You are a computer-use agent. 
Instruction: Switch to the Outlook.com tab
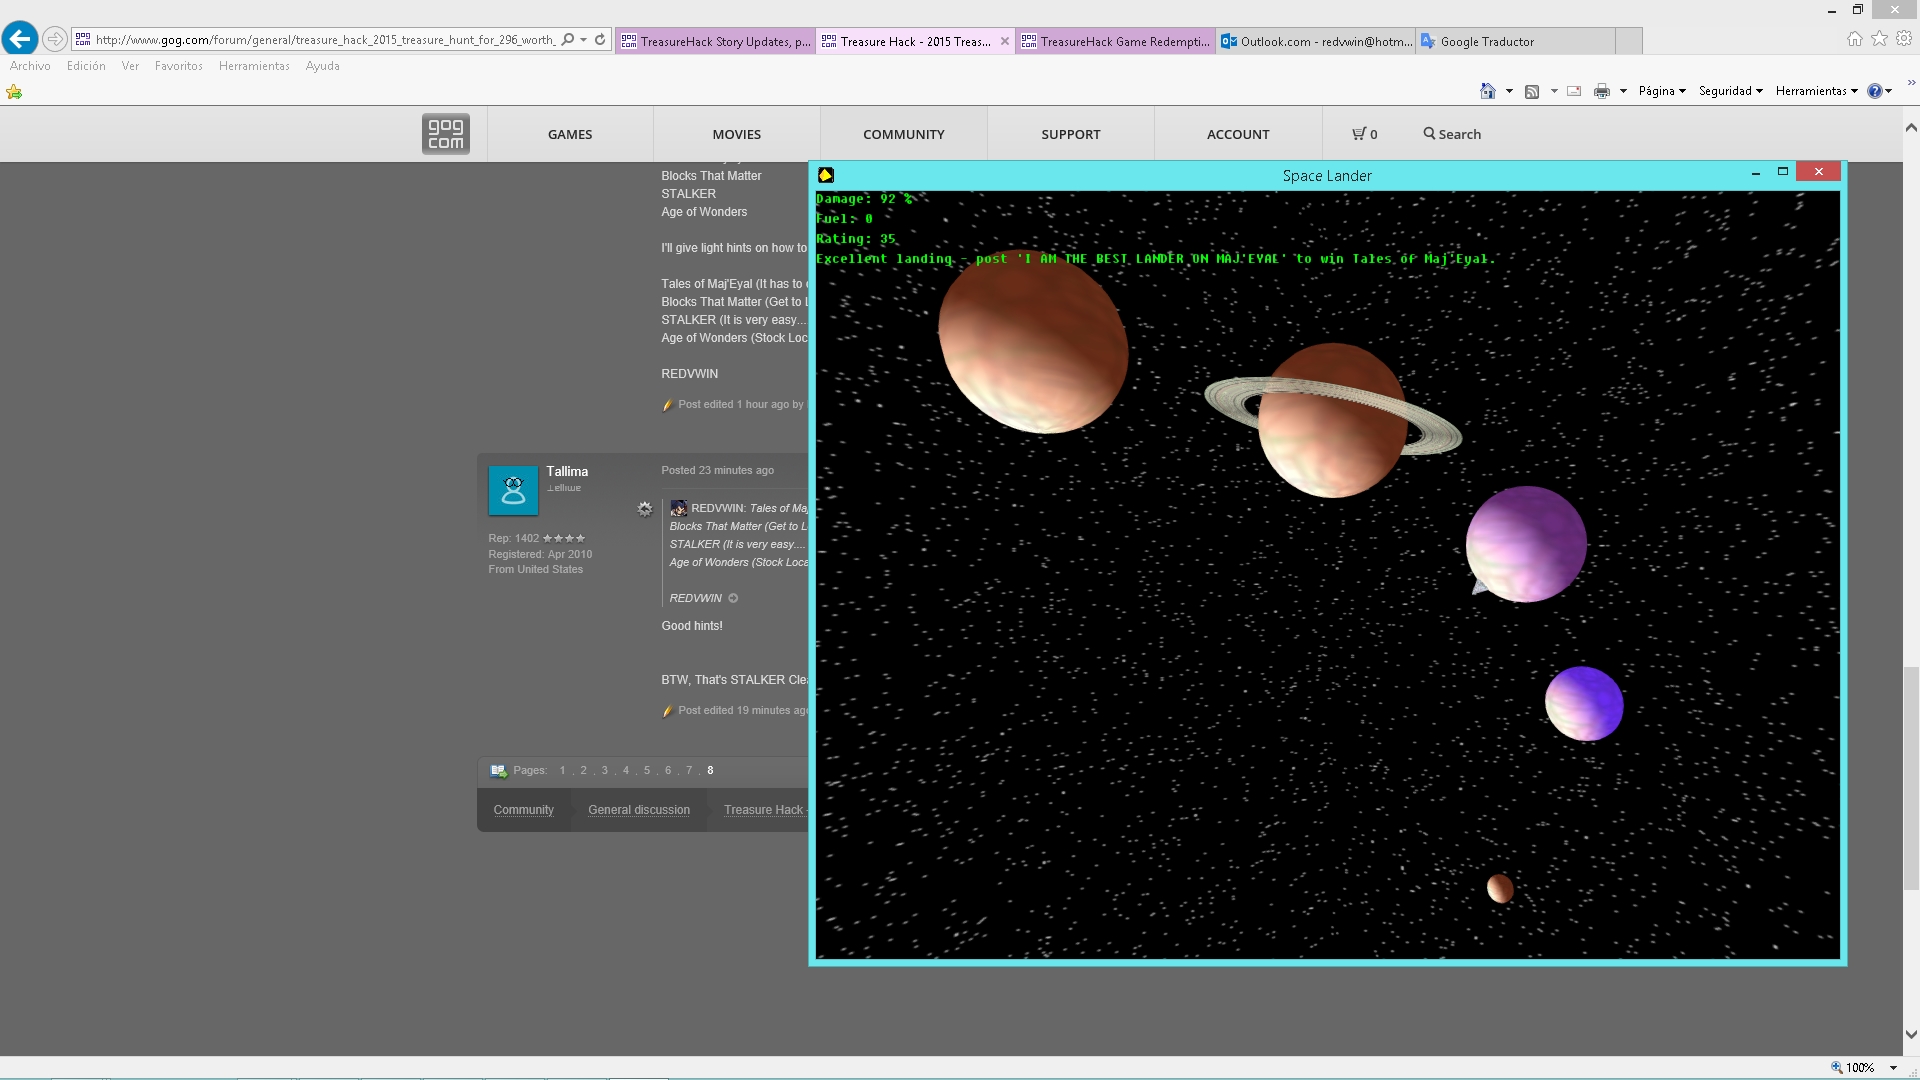pyautogui.click(x=1315, y=41)
